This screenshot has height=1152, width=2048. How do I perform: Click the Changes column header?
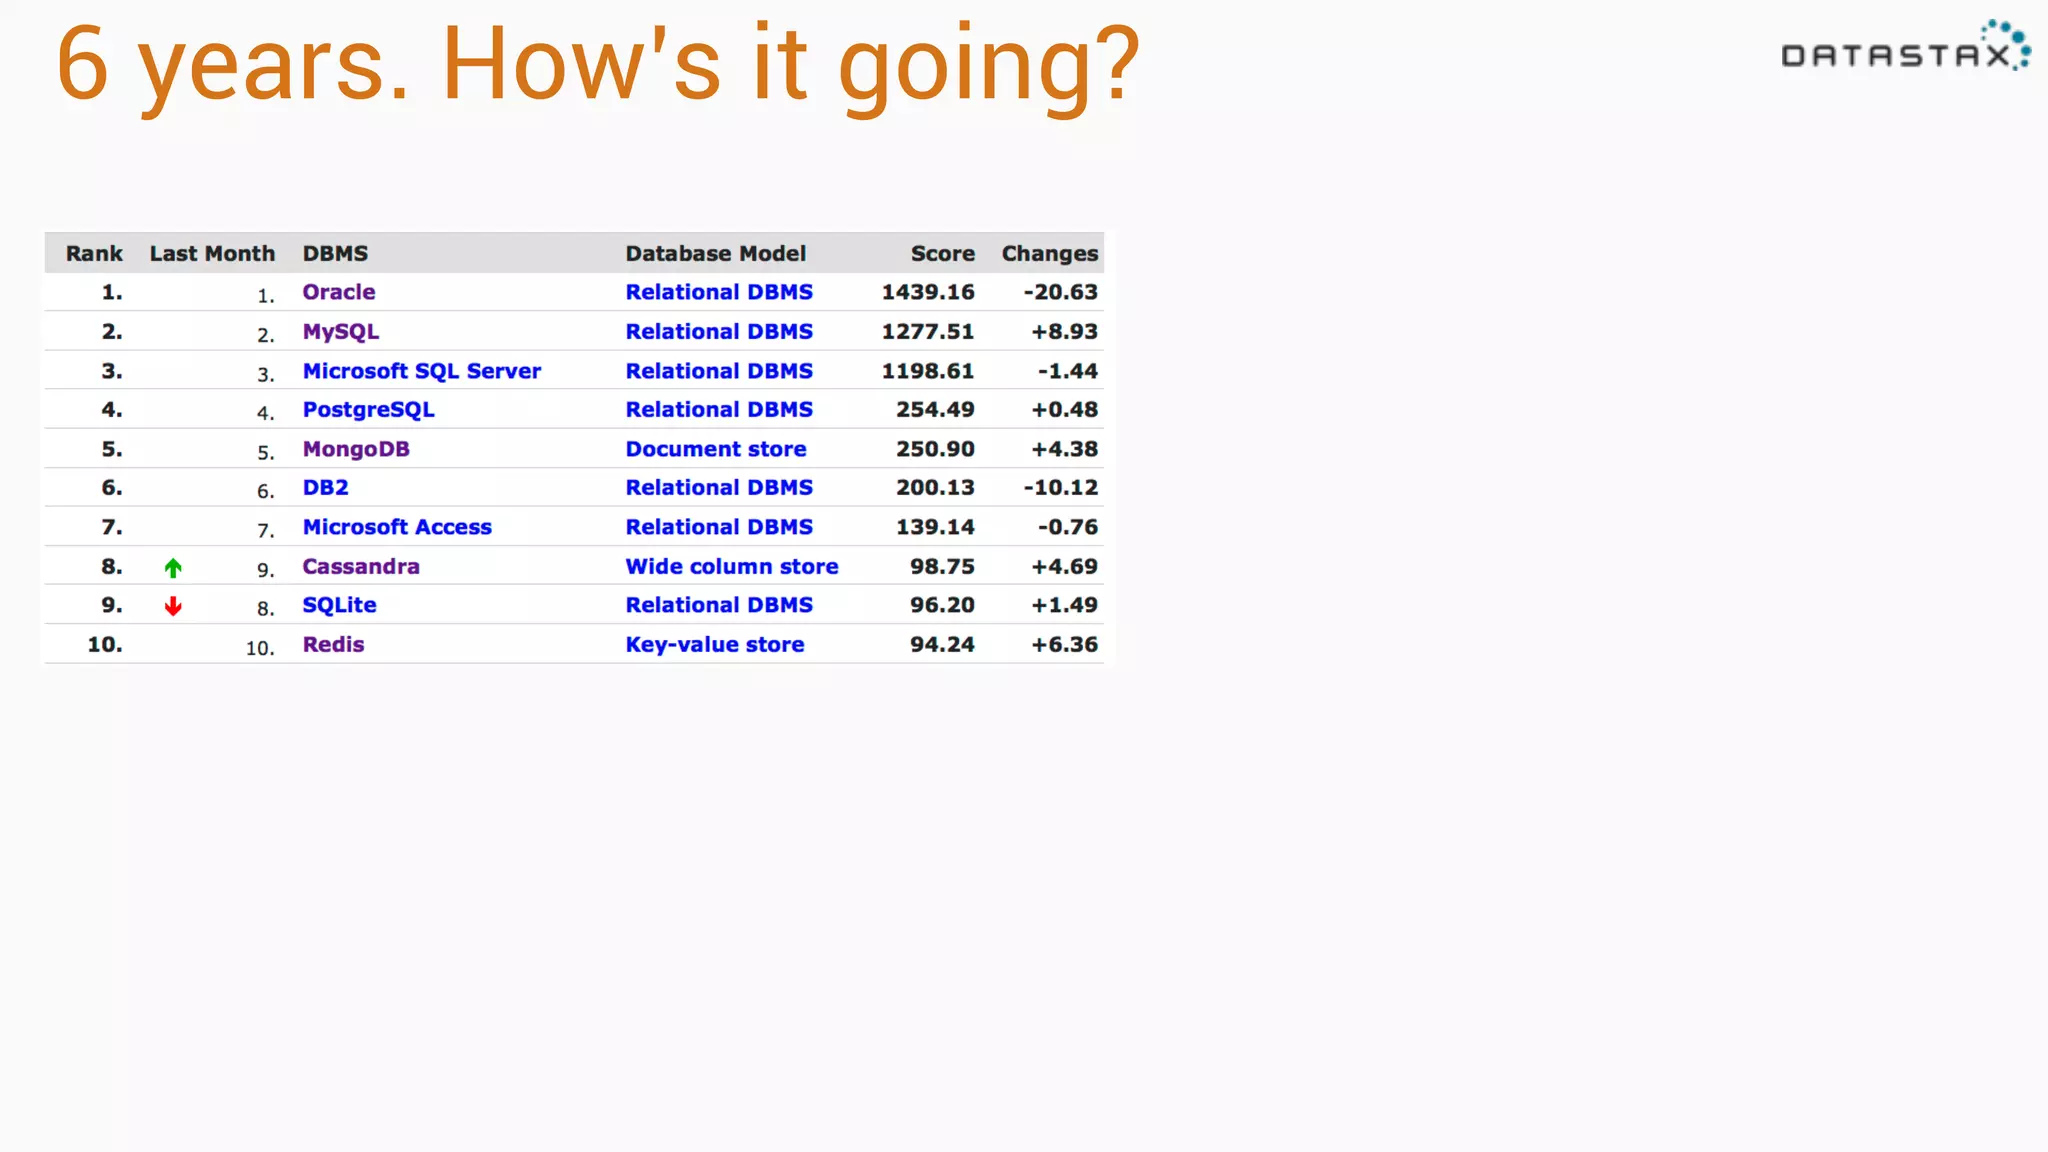tap(1049, 254)
